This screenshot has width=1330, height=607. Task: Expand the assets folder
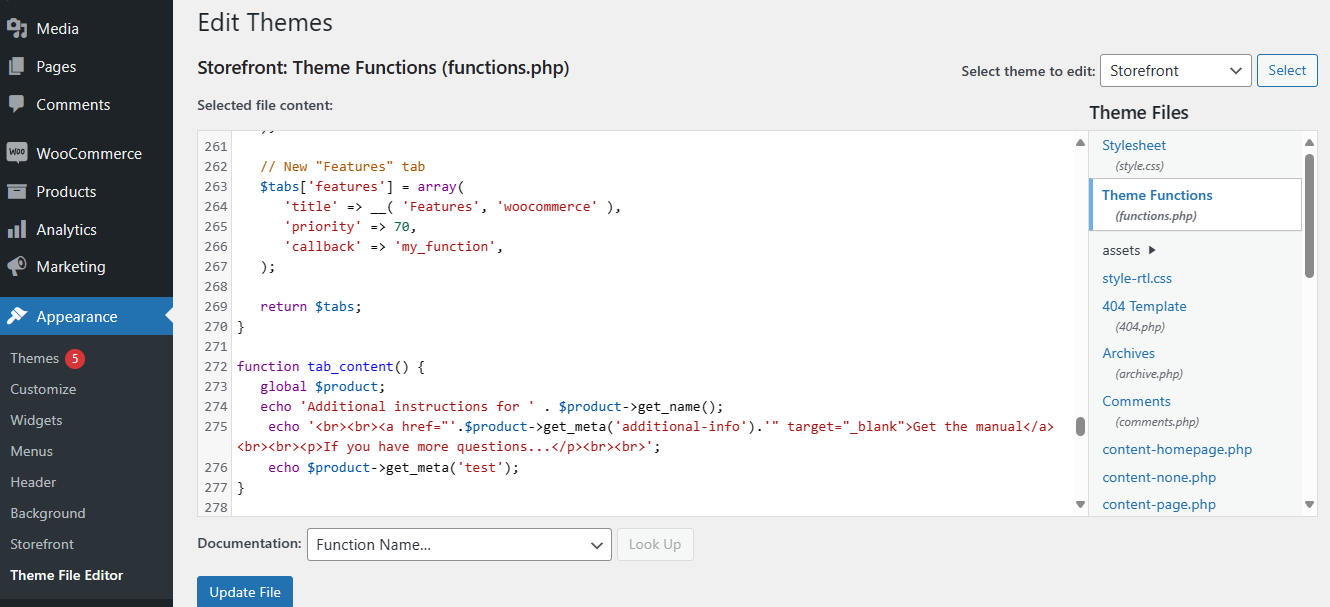(1129, 250)
